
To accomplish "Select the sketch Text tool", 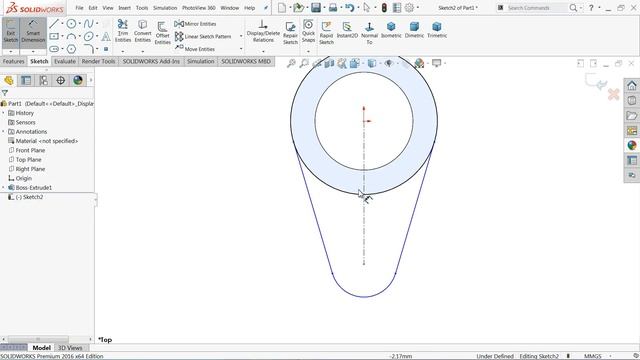I will (x=106, y=36).
